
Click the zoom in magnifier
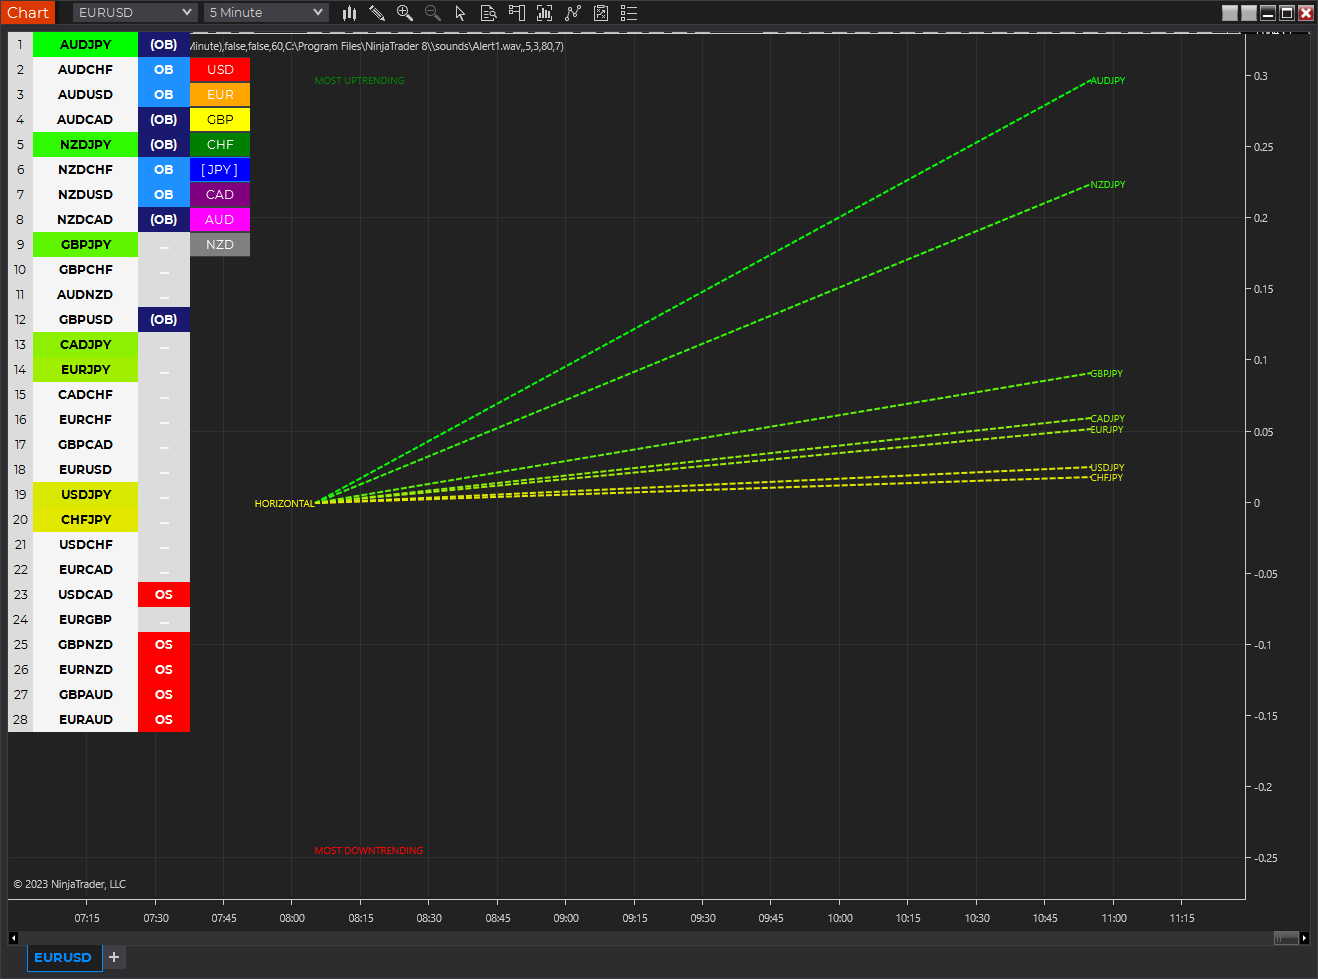405,13
